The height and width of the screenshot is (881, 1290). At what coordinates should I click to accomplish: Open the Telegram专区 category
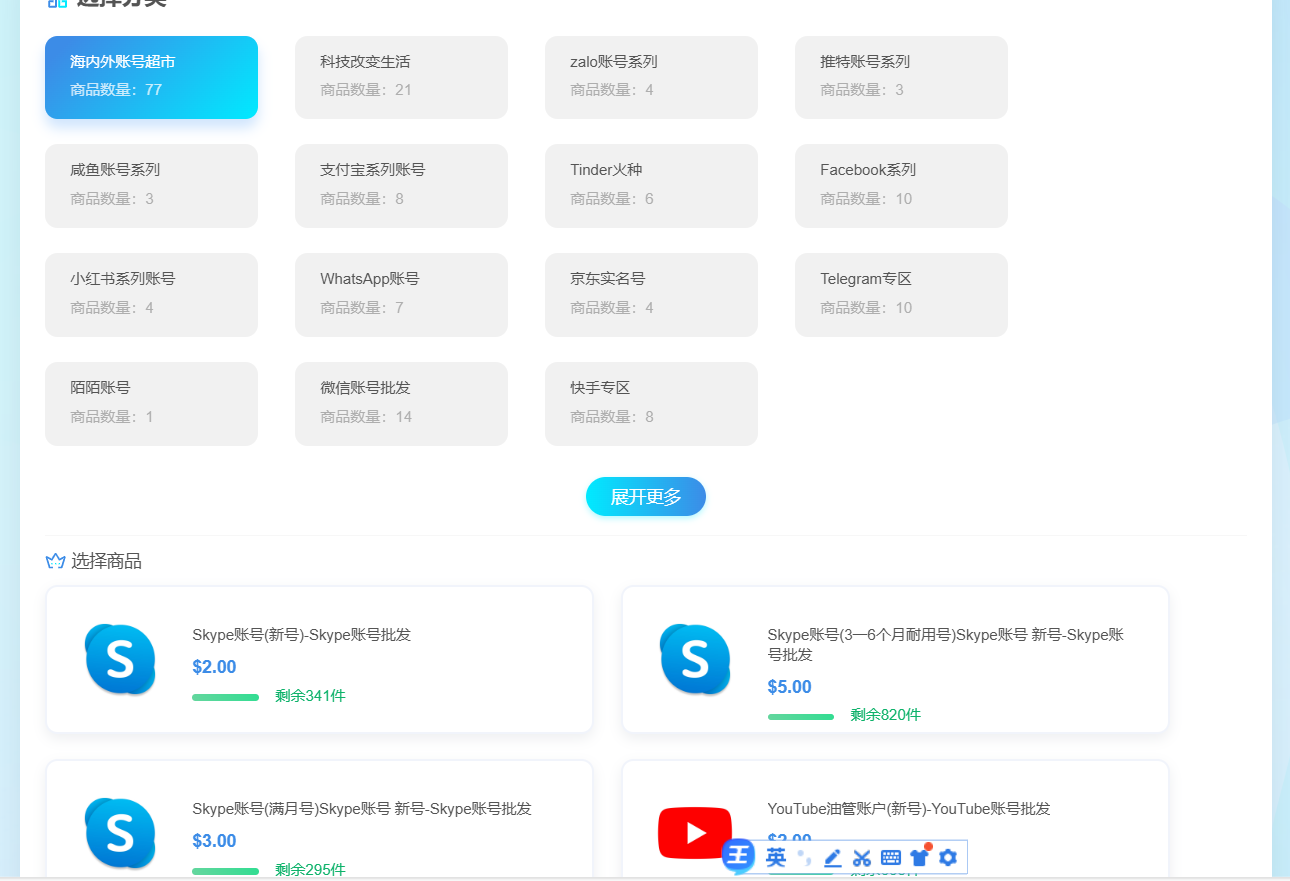coord(901,295)
